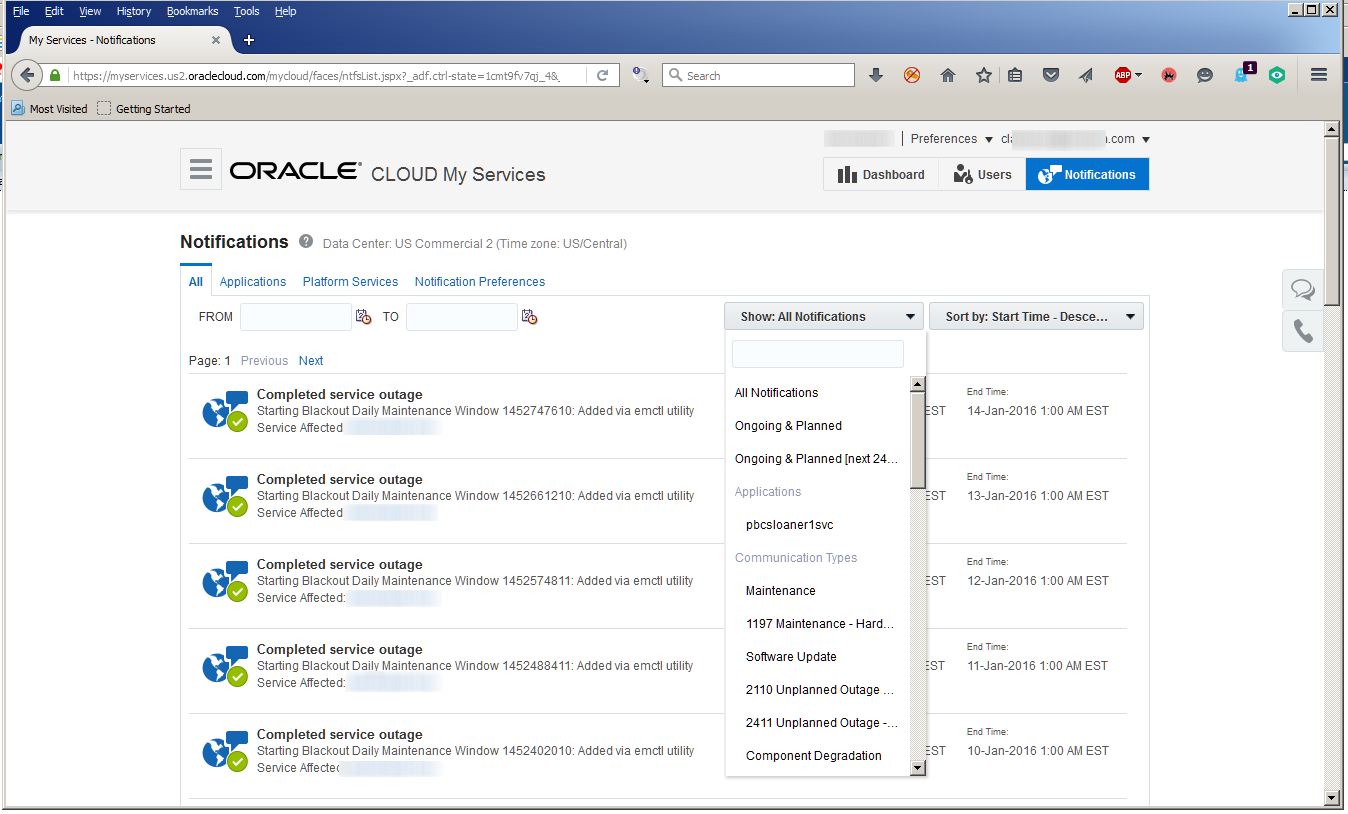Select the 2411 Unplanned Outage option

tap(822, 723)
